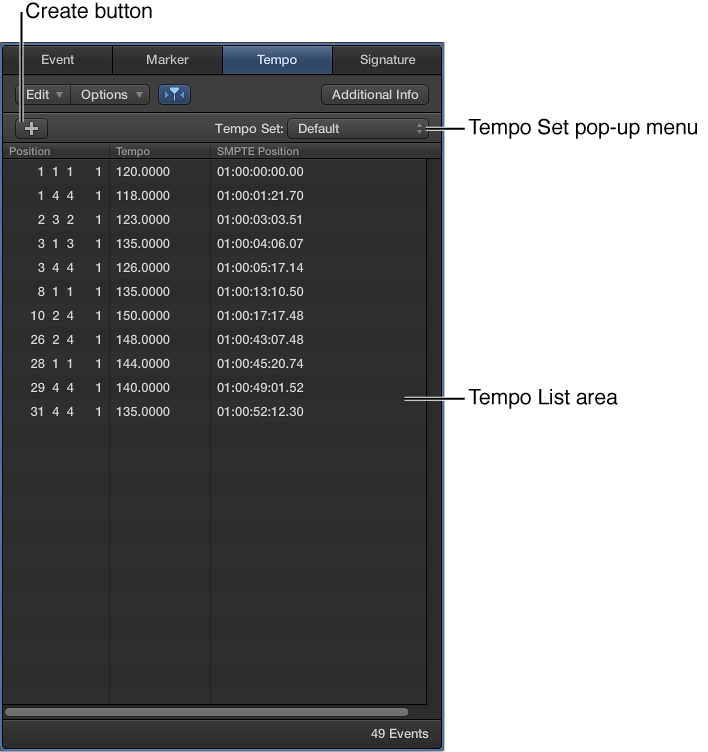Click the Tempo column header
Screen dimensions: 708x752
[x=160, y=151]
